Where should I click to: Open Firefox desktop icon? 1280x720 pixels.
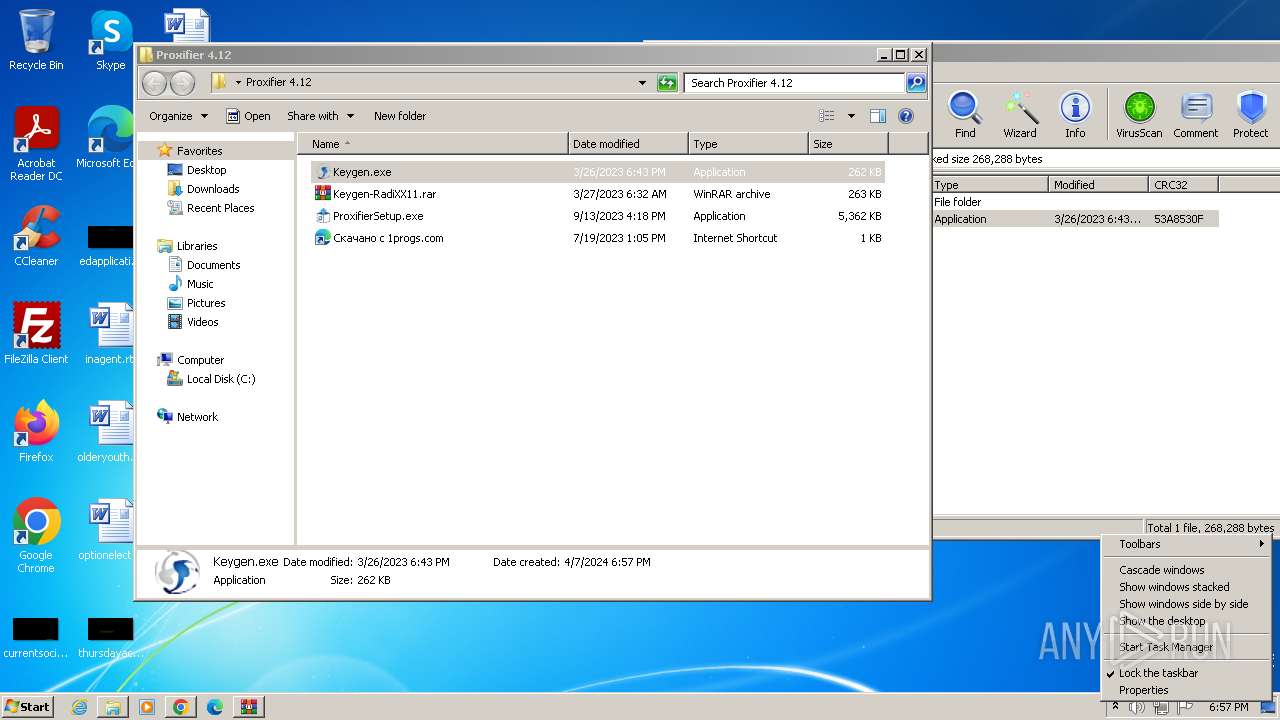click(36, 431)
